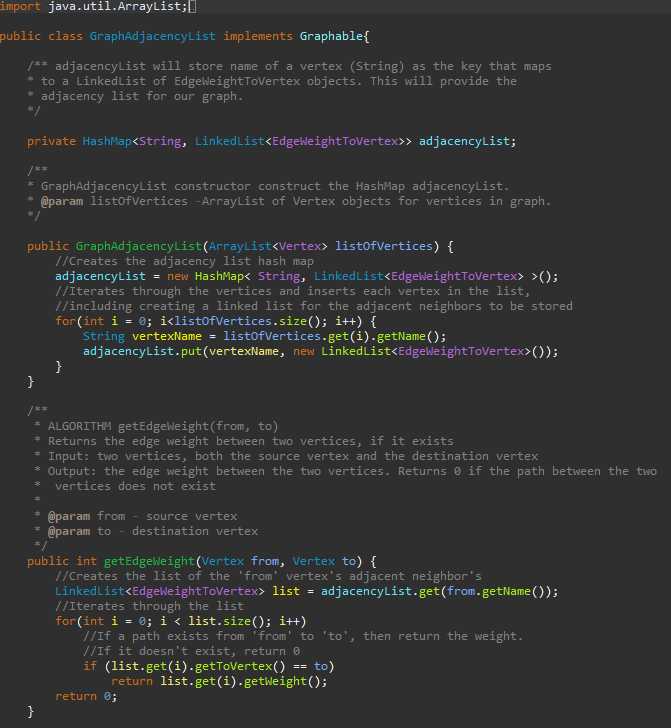The width and height of the screenshot is (671, 728).
Task: Click comment line 'adjacencyList will store name of a vertex'
Action: click(x=289, y=66)
